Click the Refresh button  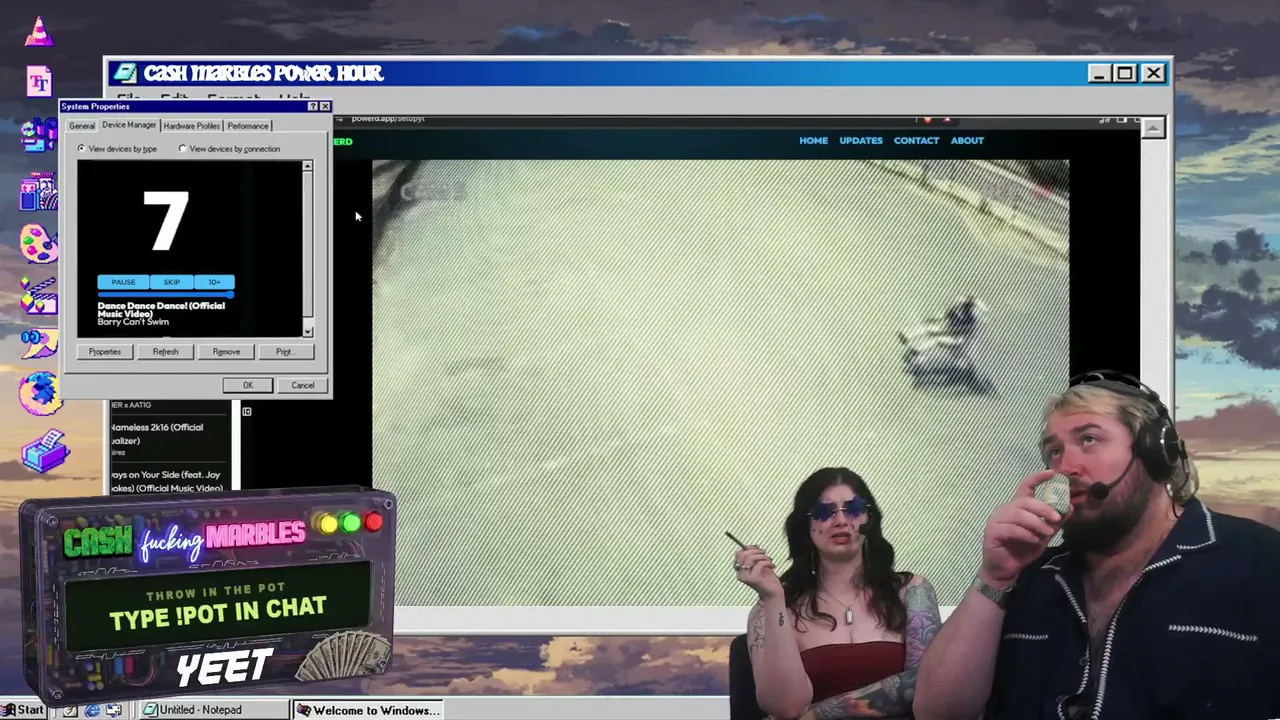[x=165, y=352]
